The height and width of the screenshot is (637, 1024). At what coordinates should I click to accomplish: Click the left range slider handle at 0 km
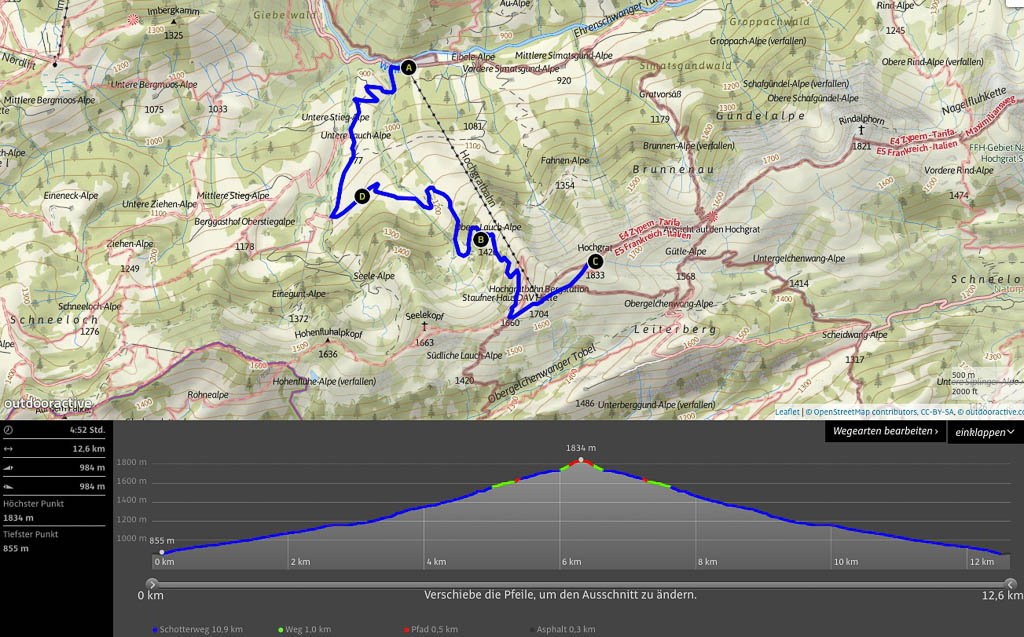[152, 583]
